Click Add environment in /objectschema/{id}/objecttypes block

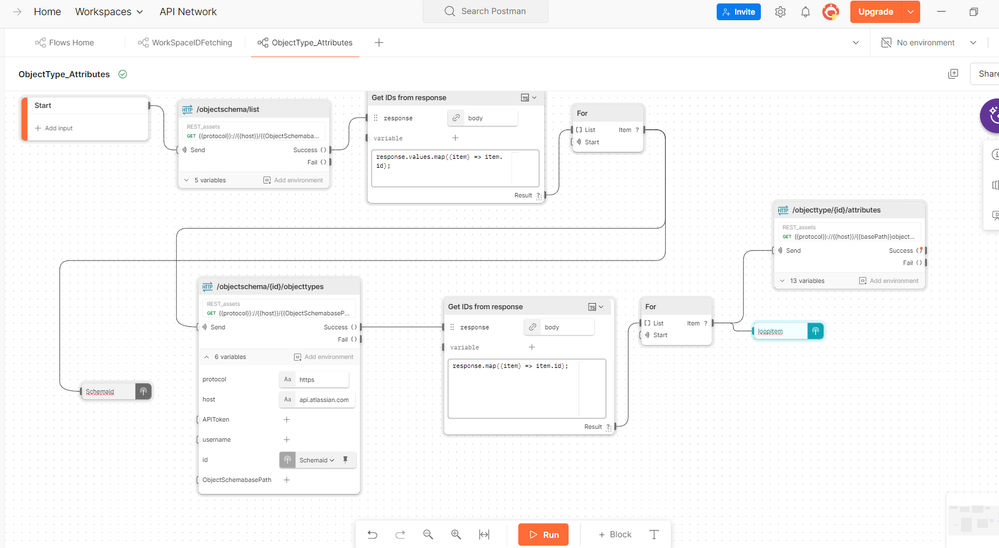(x=324, y=357)
